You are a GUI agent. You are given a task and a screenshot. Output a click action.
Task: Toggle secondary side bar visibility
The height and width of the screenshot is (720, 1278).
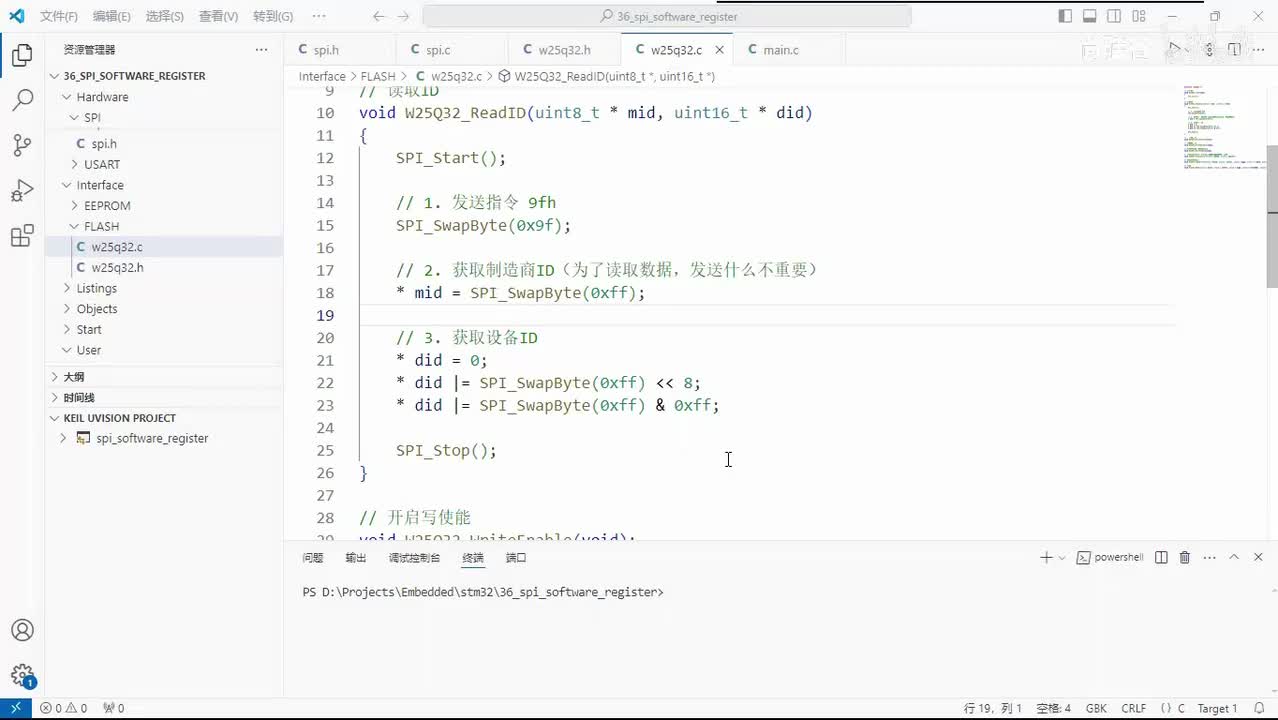[x=1114, y=16]
